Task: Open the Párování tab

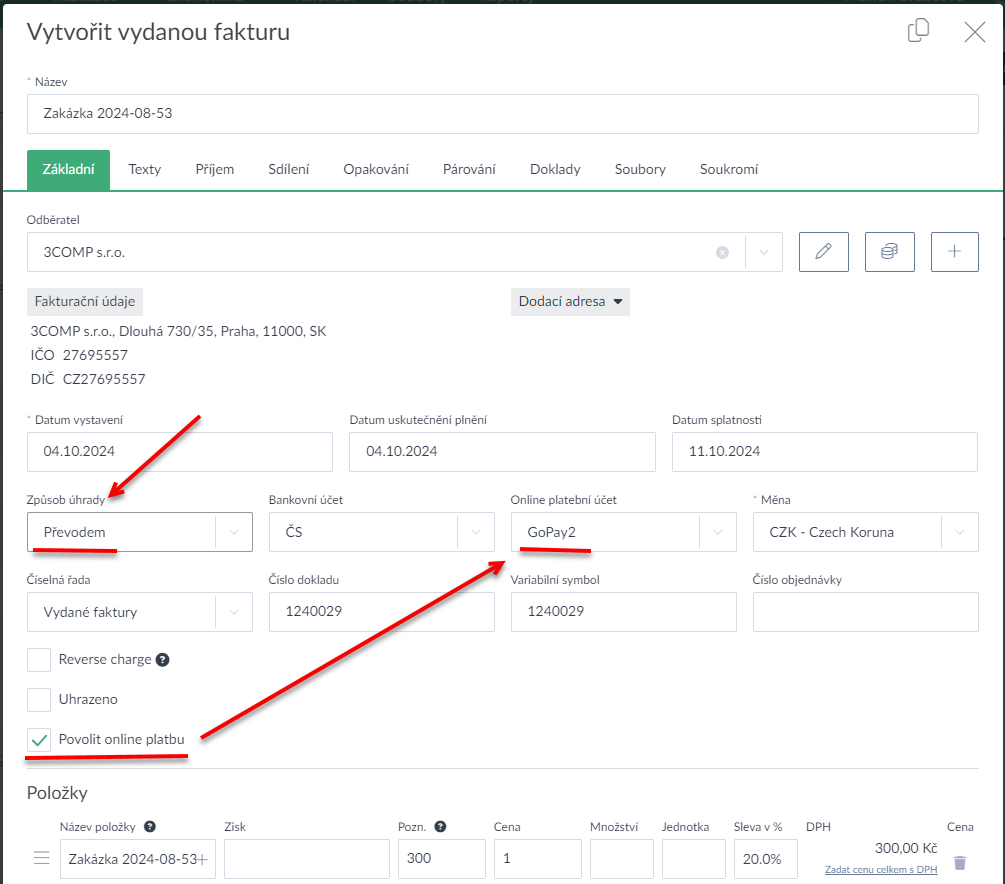Action: point(469,169)
